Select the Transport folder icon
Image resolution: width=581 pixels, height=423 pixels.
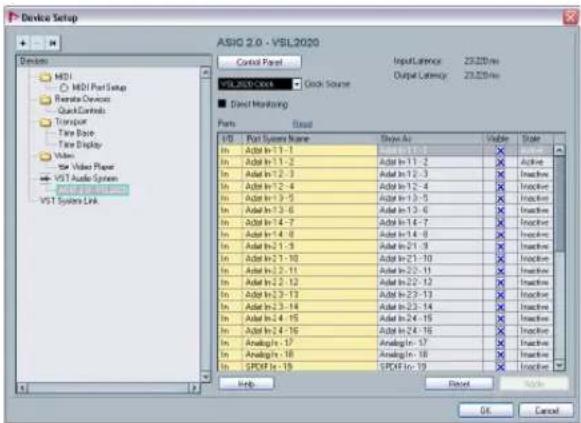(45, 122)
